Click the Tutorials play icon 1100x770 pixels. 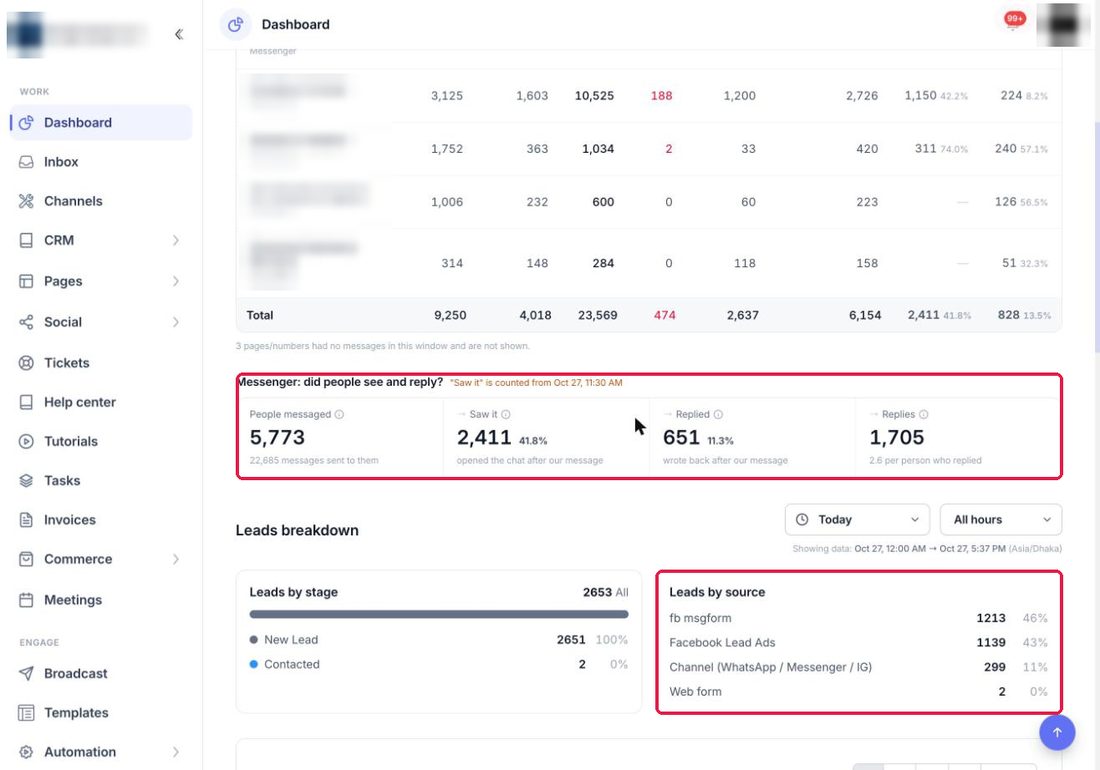point(26,441)
